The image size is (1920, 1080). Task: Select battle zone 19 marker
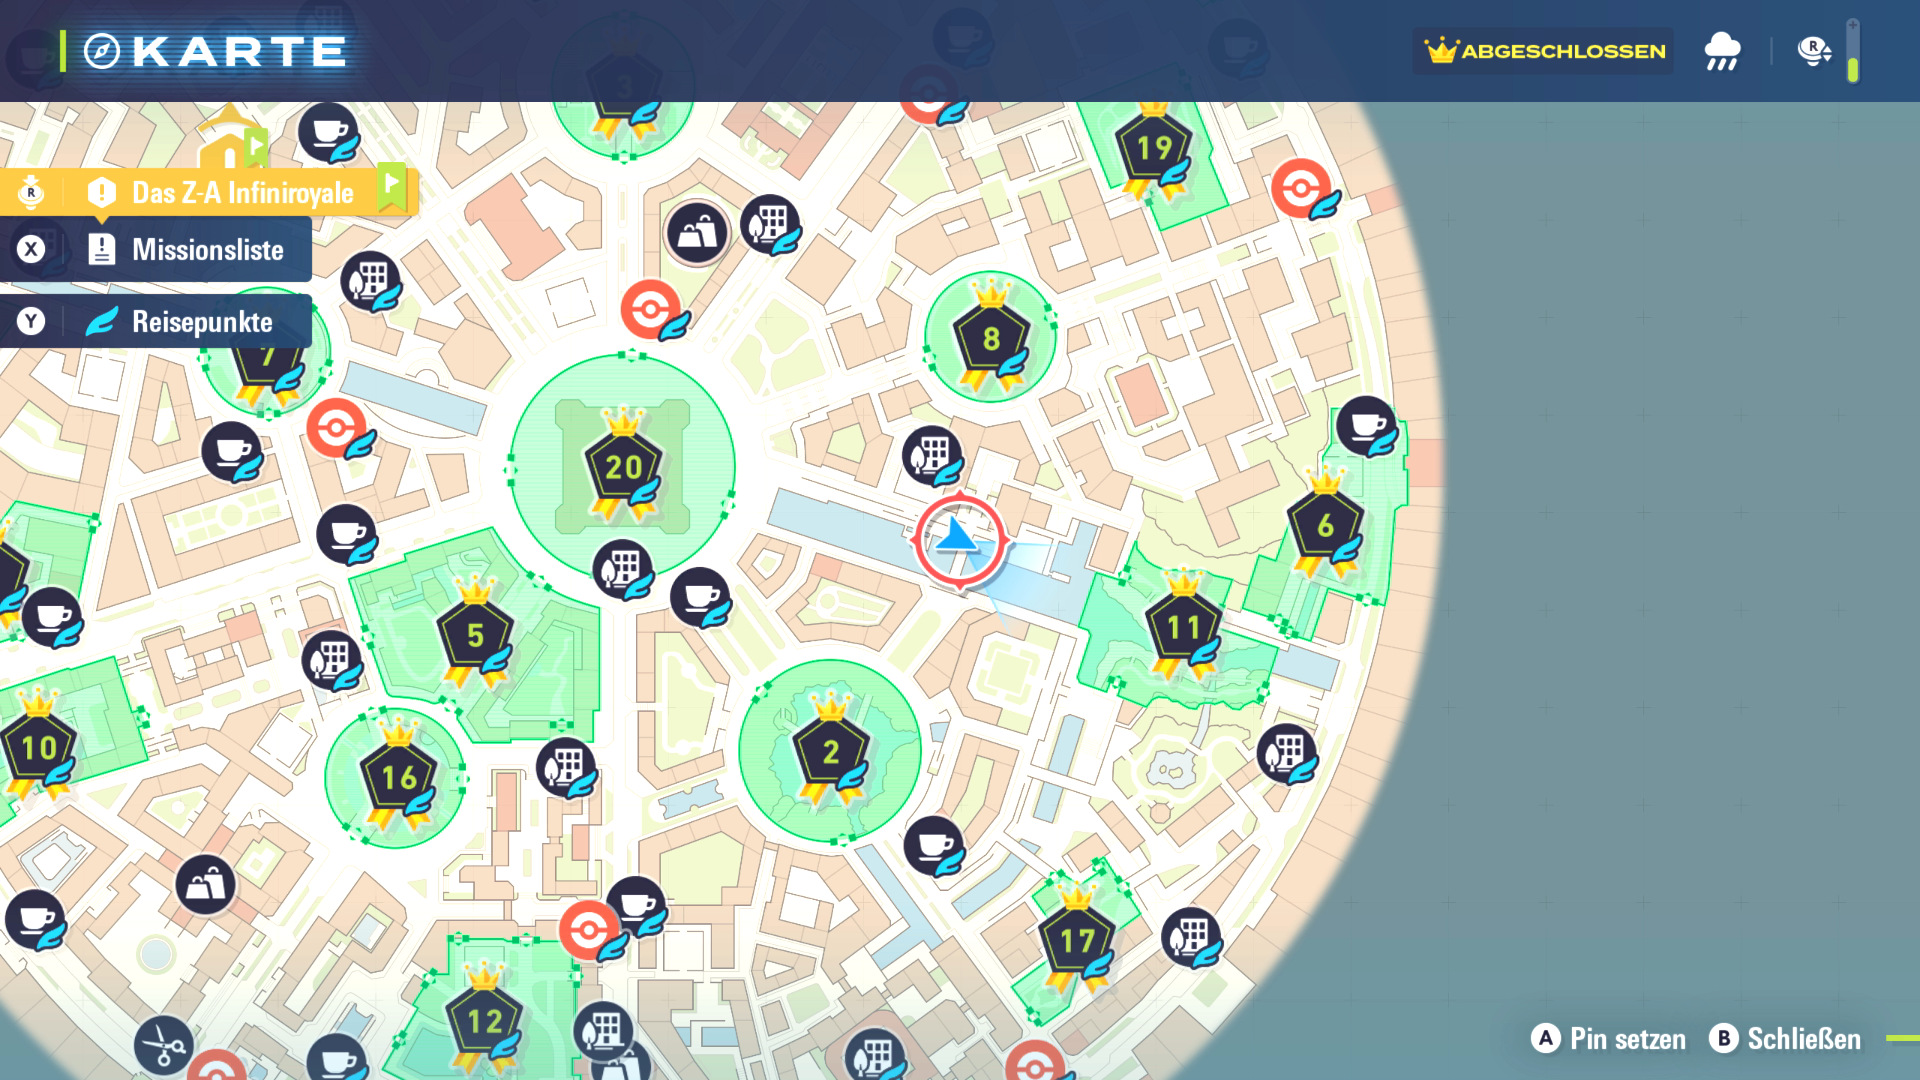pos(1154,149)
